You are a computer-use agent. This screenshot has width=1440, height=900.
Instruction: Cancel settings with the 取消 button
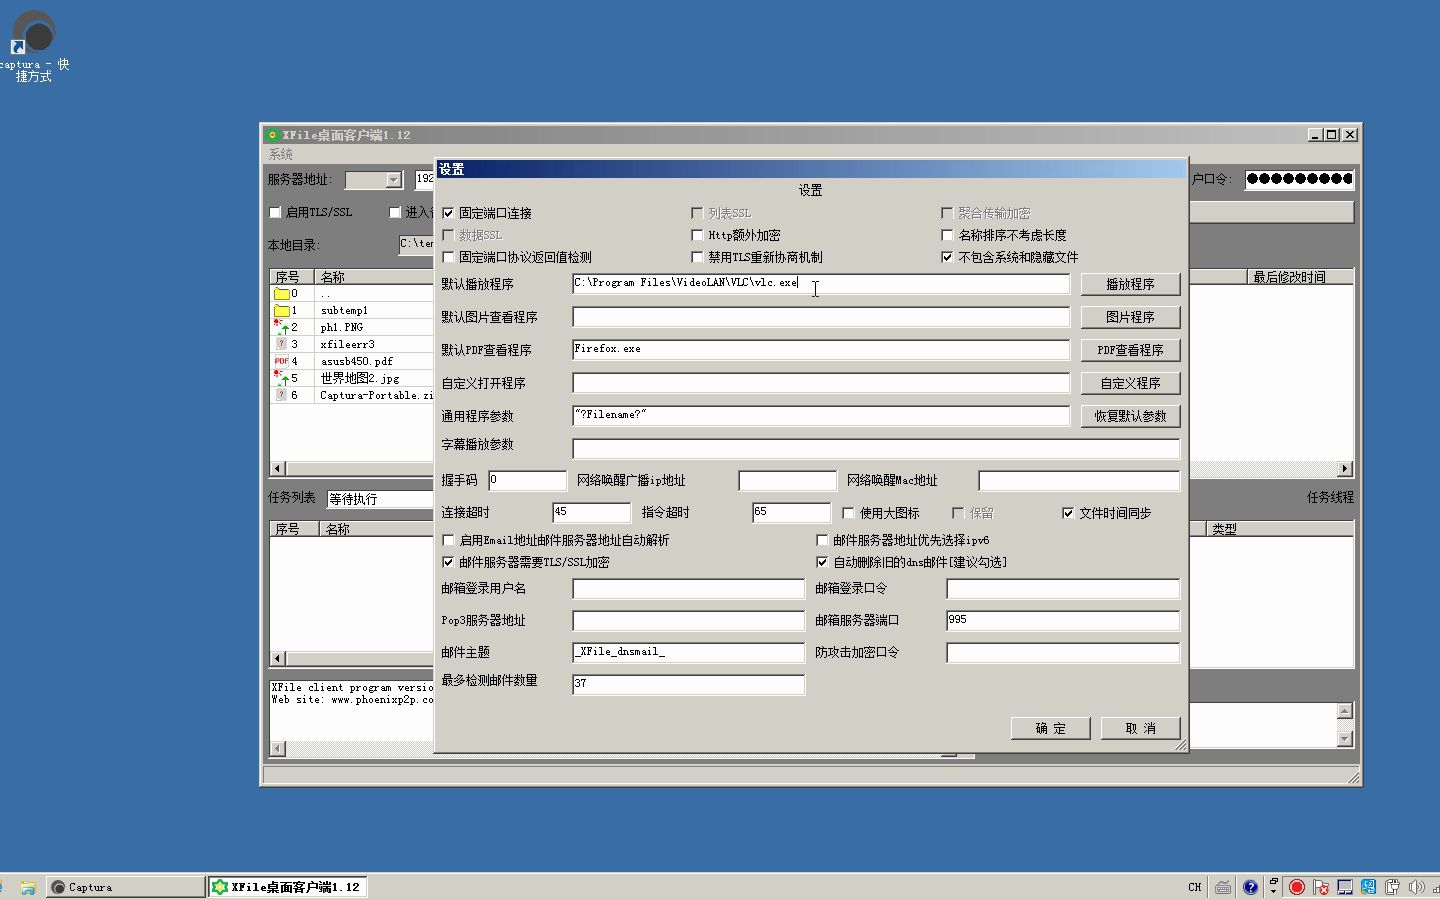(x=1140, y=728)
